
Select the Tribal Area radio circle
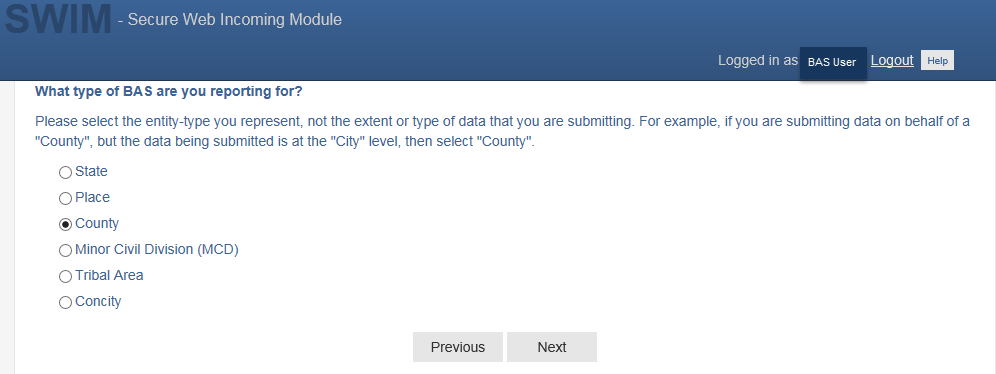(65, 277)
